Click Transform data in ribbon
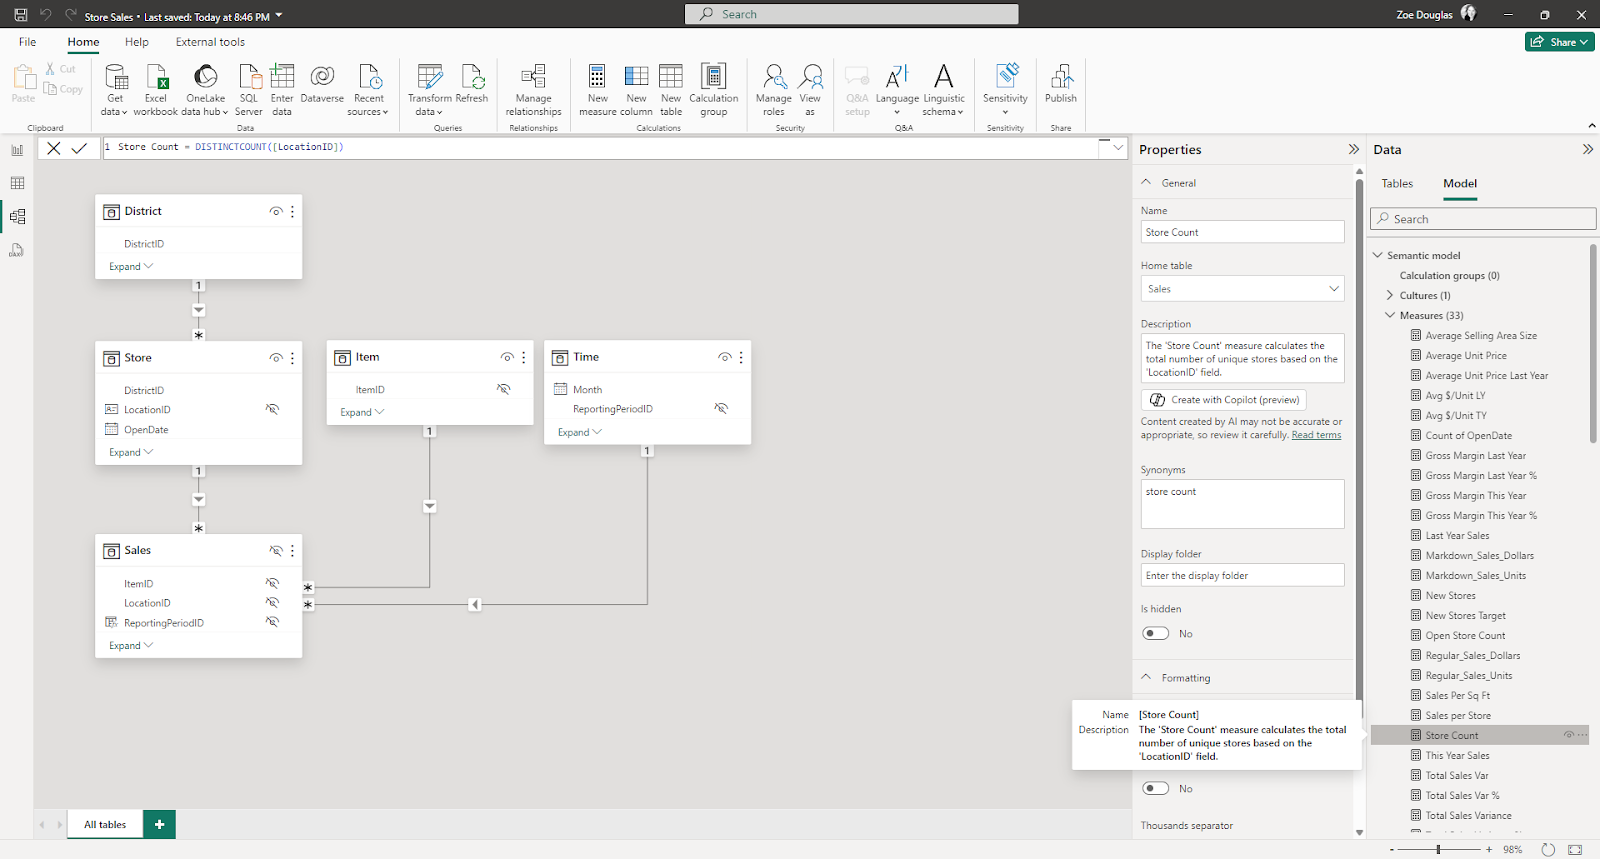 [x=430, y=90]
